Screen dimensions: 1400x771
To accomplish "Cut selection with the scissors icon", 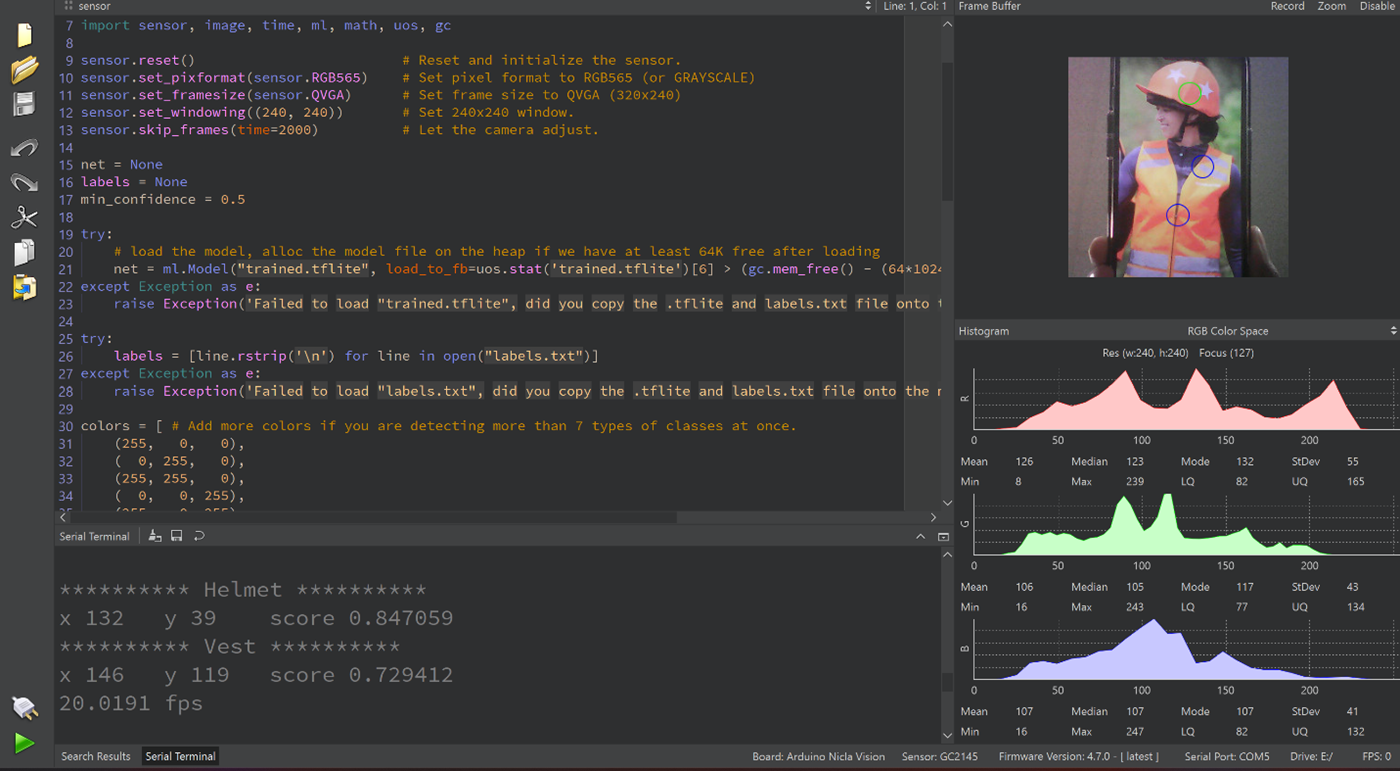I will click(24, 217).
